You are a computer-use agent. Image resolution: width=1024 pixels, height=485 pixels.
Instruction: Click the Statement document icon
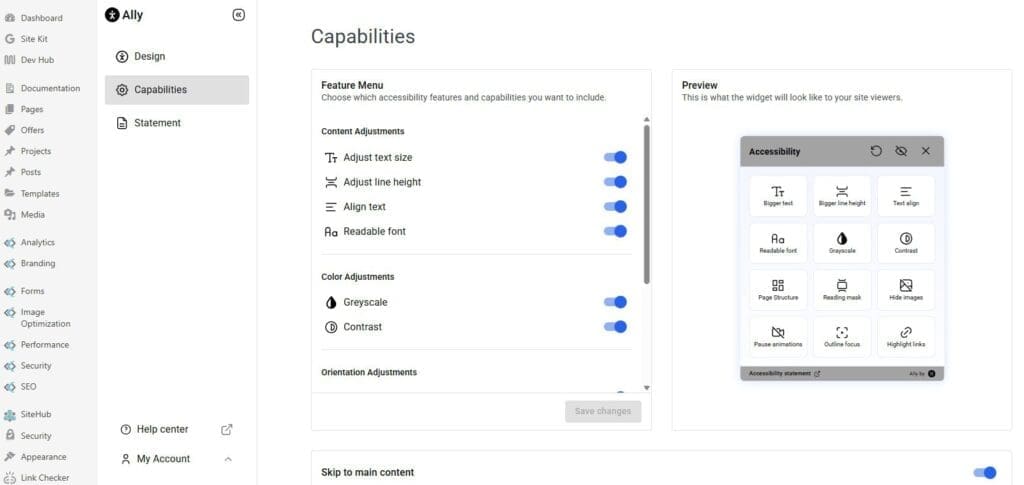121,123
